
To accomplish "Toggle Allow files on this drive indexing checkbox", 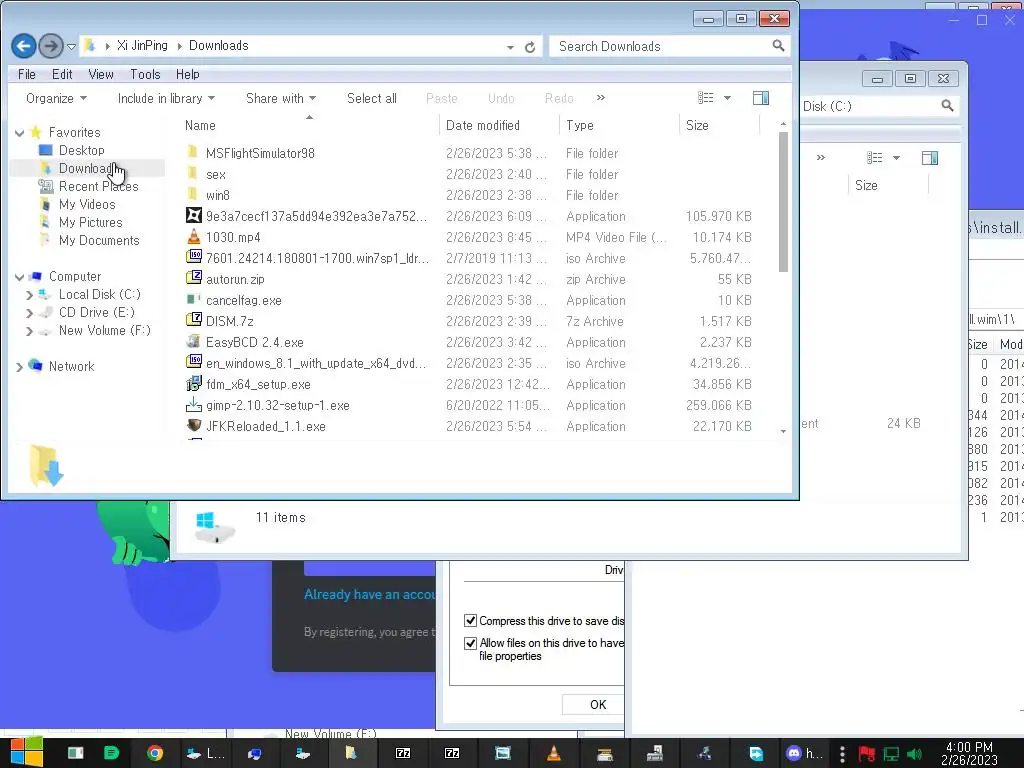I will click(470, 643).
